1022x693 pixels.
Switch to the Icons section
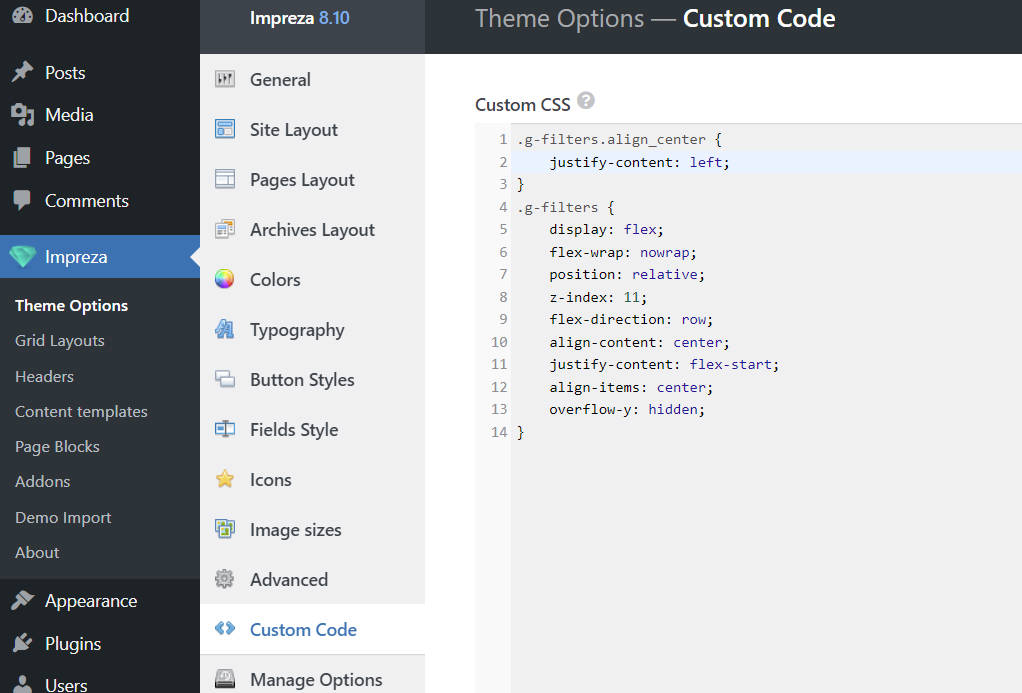click(x=312, y=479)
